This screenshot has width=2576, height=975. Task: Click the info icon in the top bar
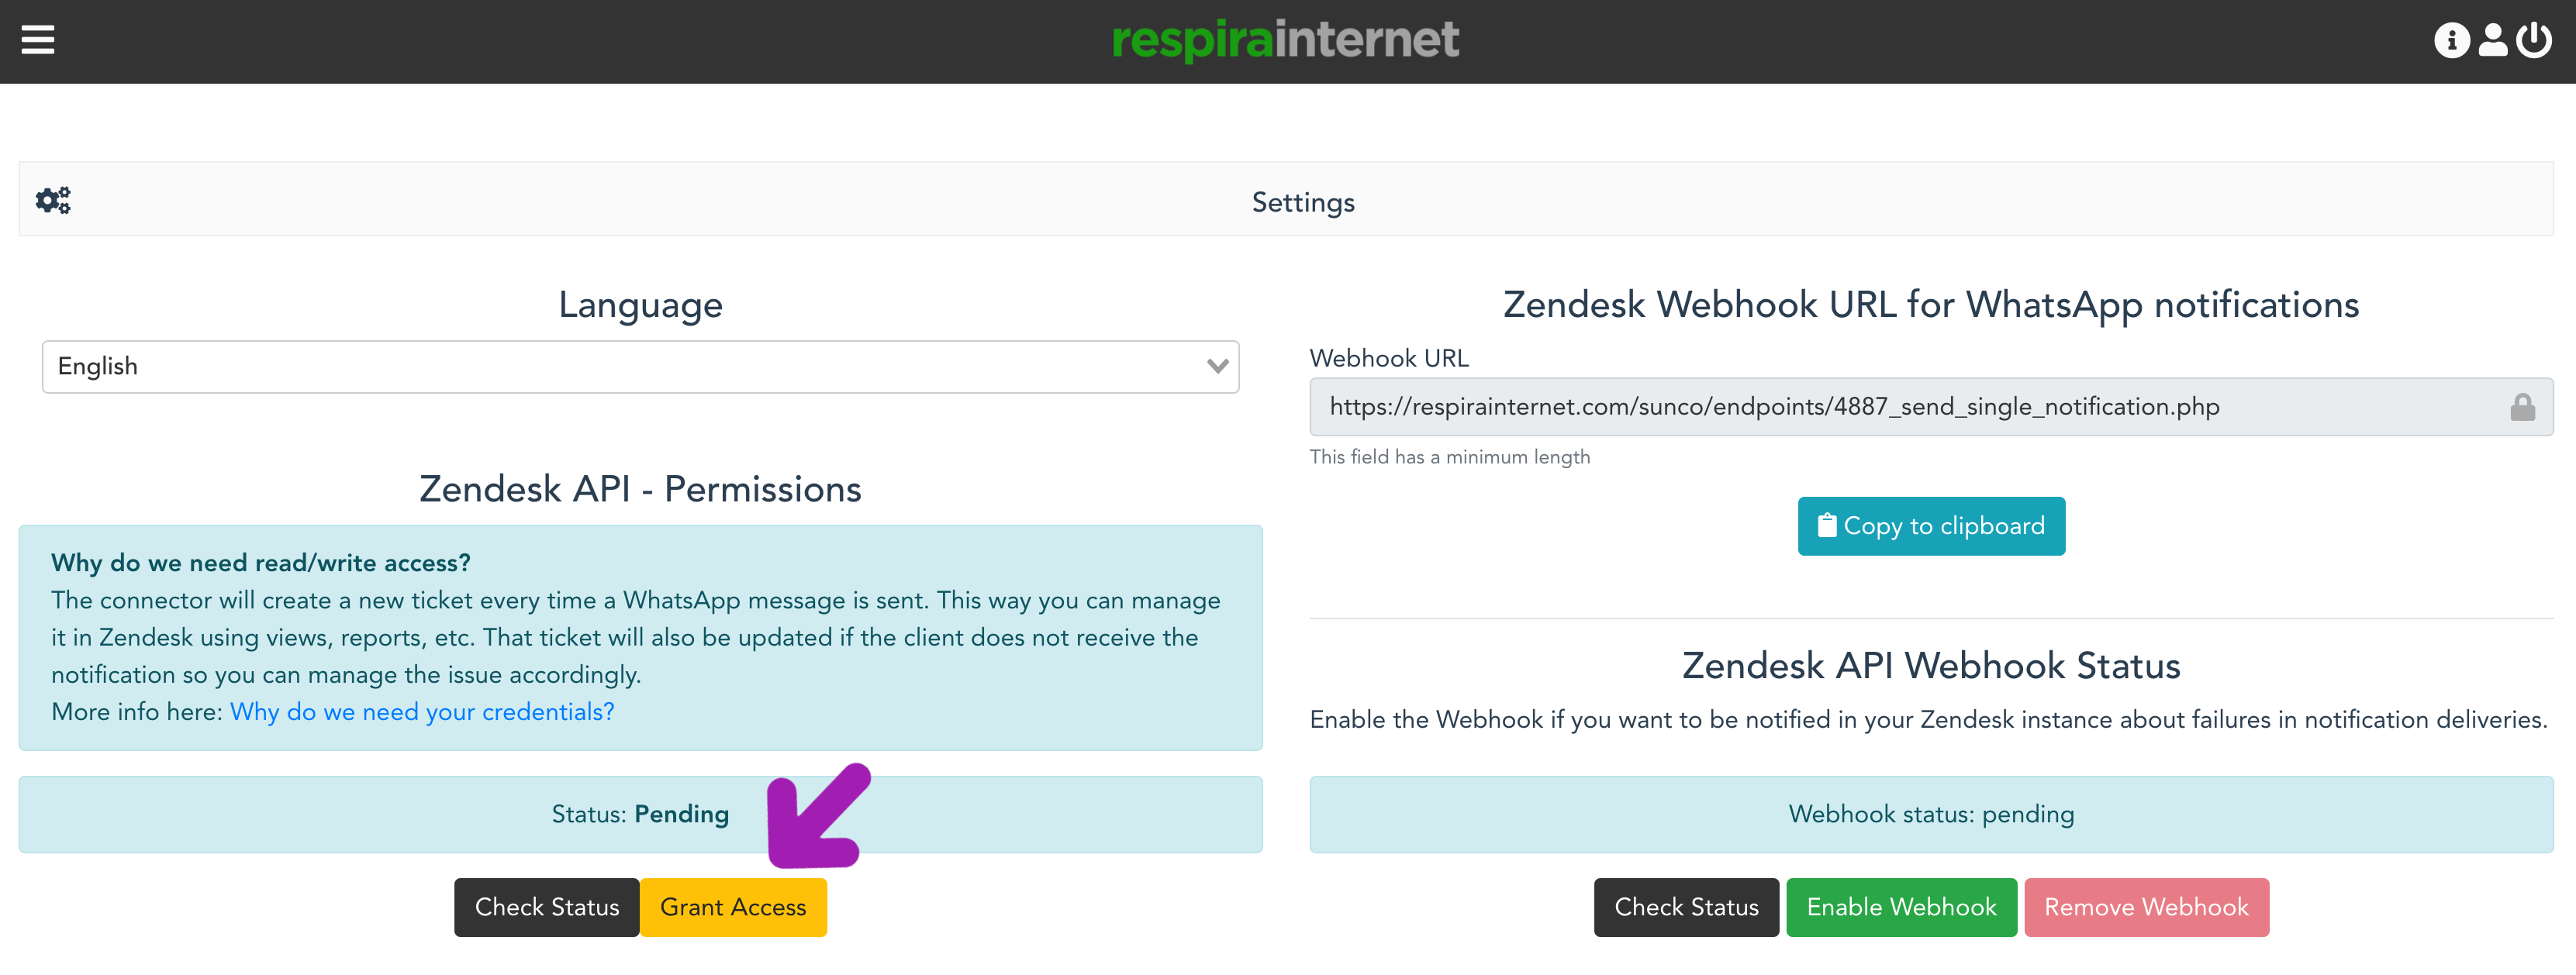point(2452,40)
